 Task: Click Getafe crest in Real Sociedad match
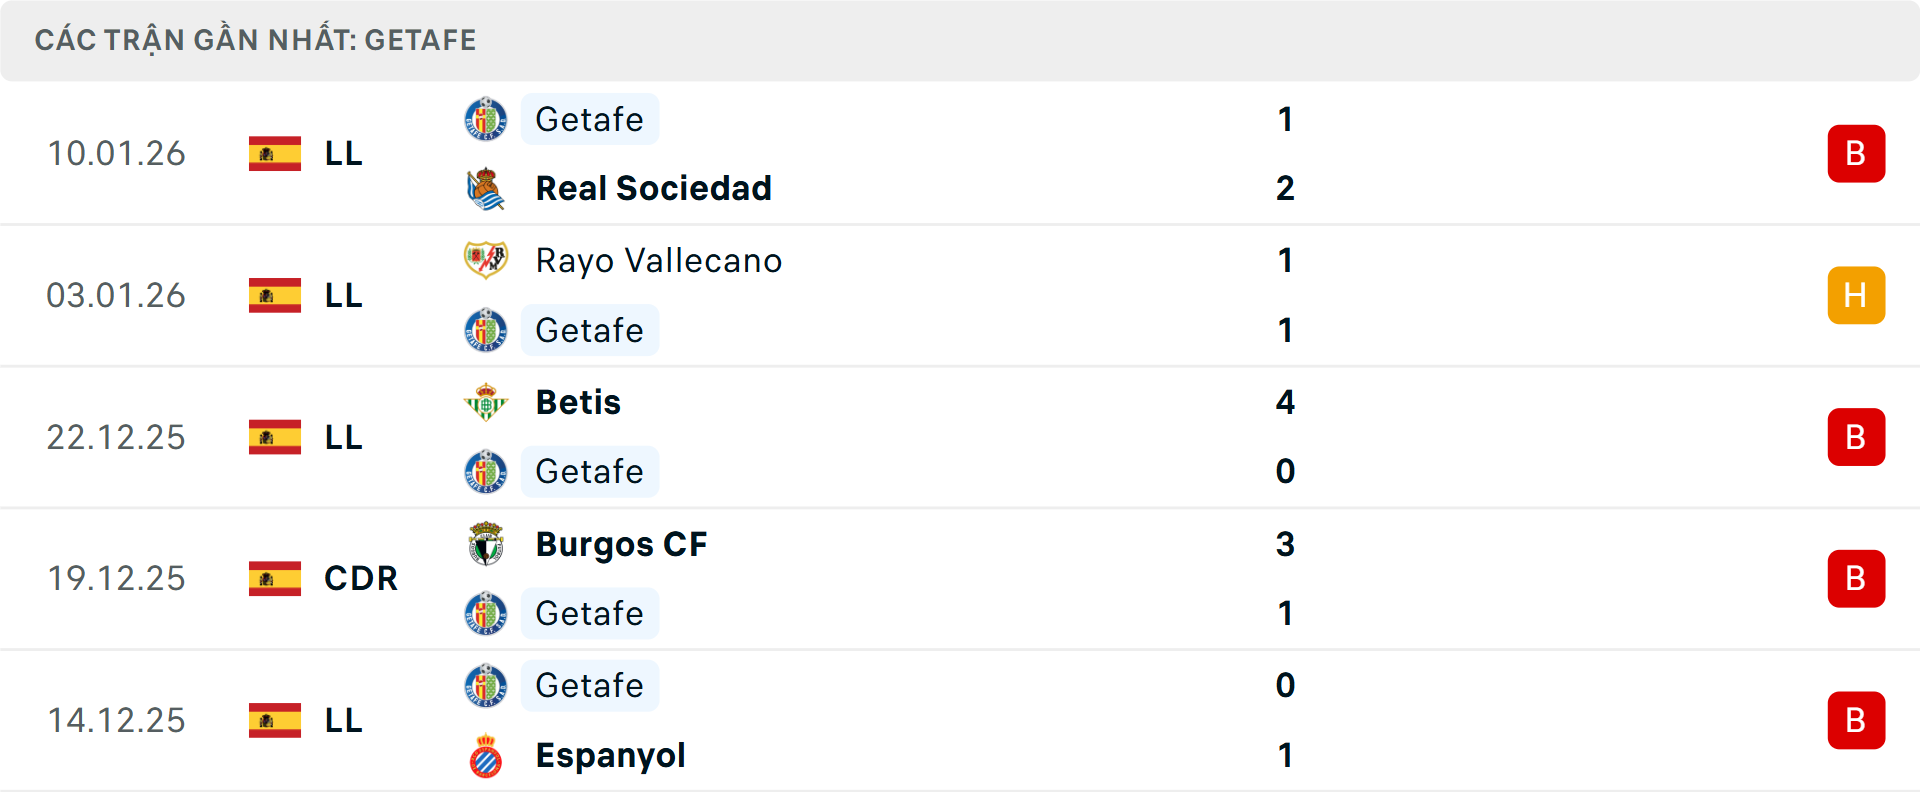pyautogui.click(x=486, y=119)
